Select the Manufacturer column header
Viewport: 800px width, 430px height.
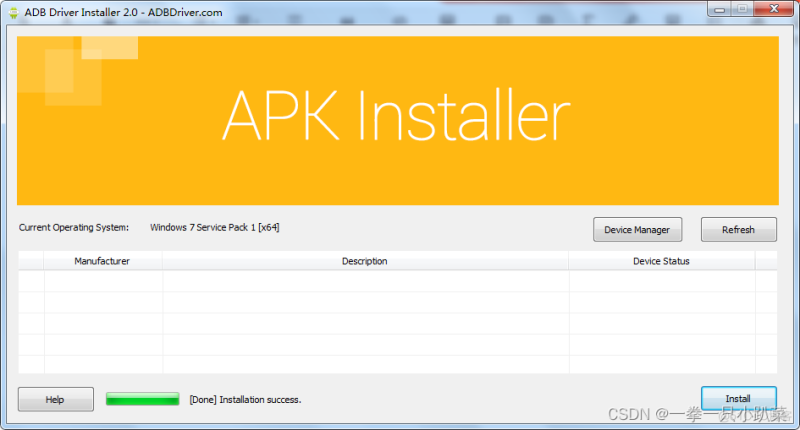(103, 261)
